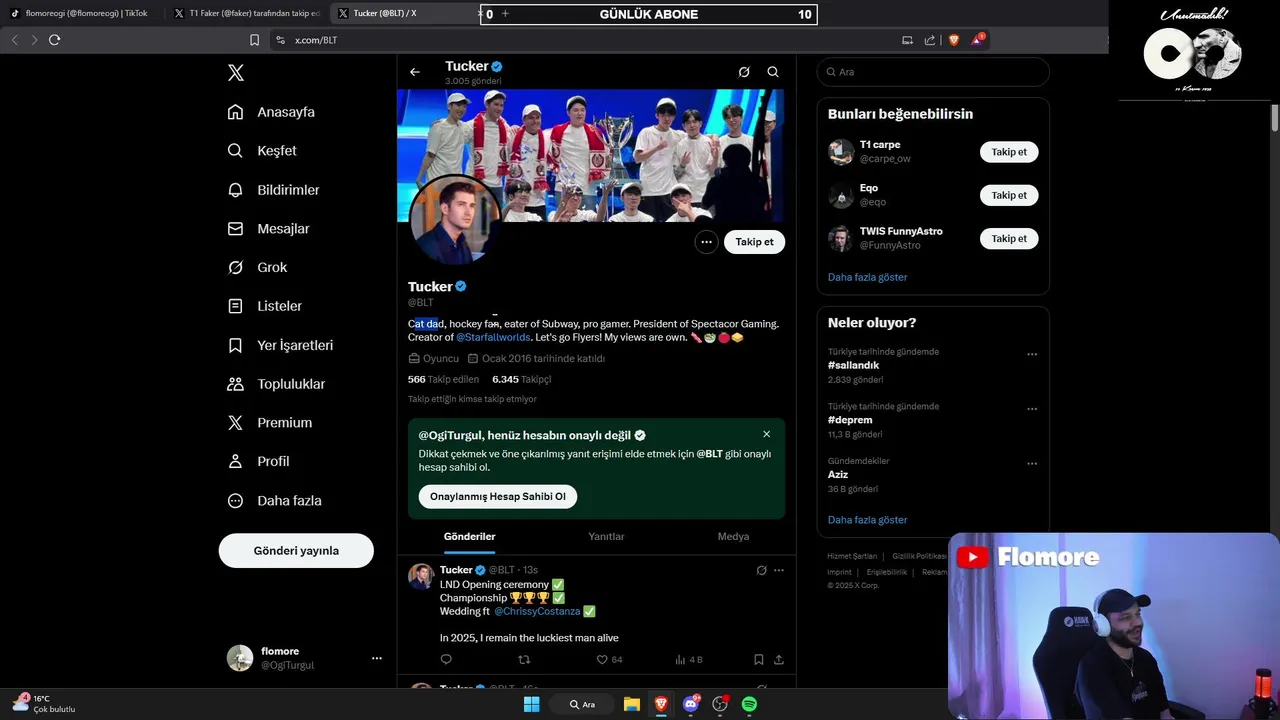Share Tucker's post

(779, 660)
